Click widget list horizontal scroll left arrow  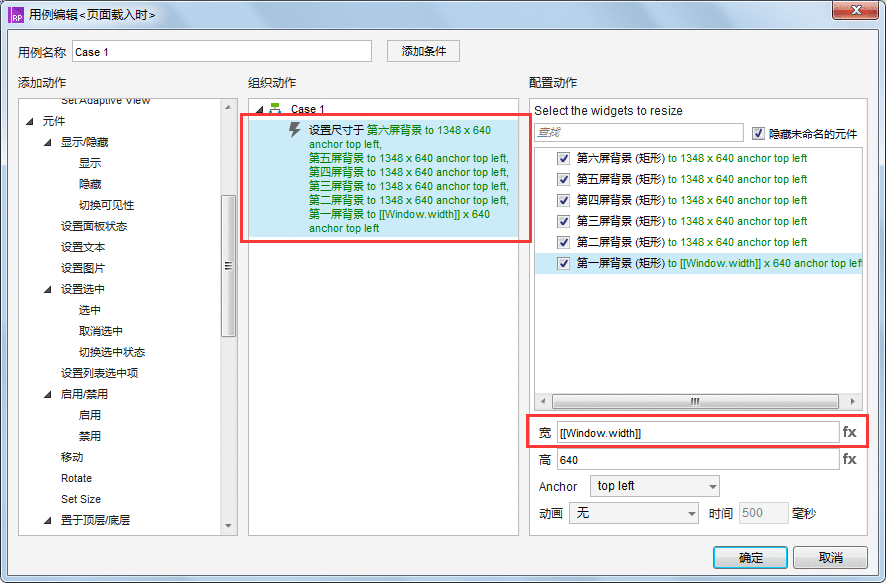(543, 401)
